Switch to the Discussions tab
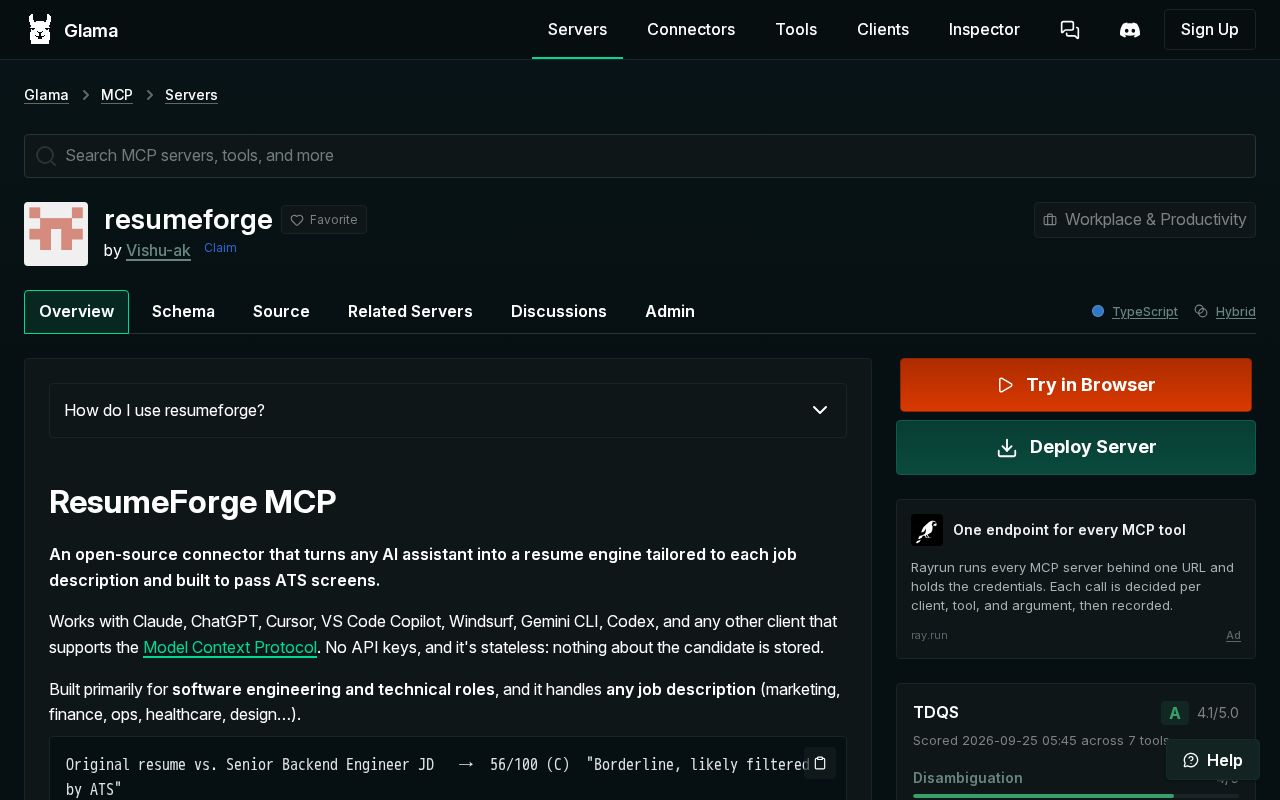Viewport: 1280px width, 800px height. [x=559, y=312]
